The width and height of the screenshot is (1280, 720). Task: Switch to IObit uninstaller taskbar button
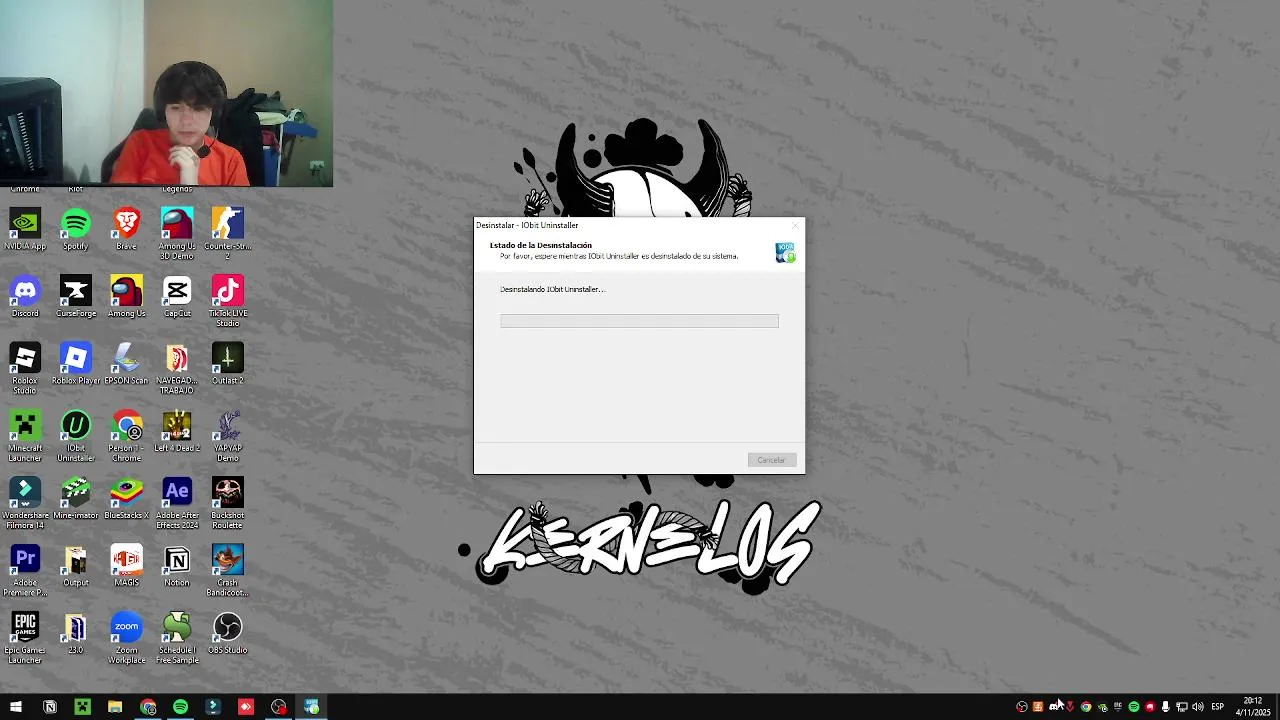(311, 707)
